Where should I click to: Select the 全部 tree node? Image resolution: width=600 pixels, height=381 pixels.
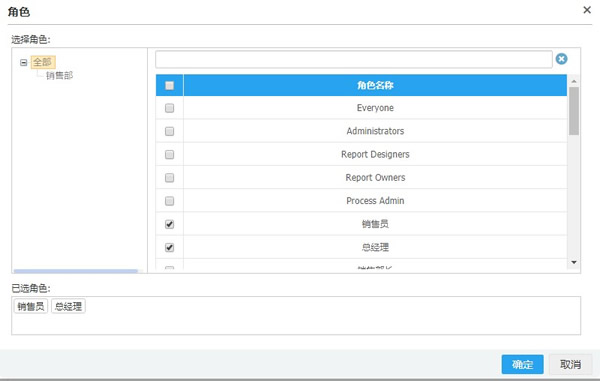tap(43, 62)
